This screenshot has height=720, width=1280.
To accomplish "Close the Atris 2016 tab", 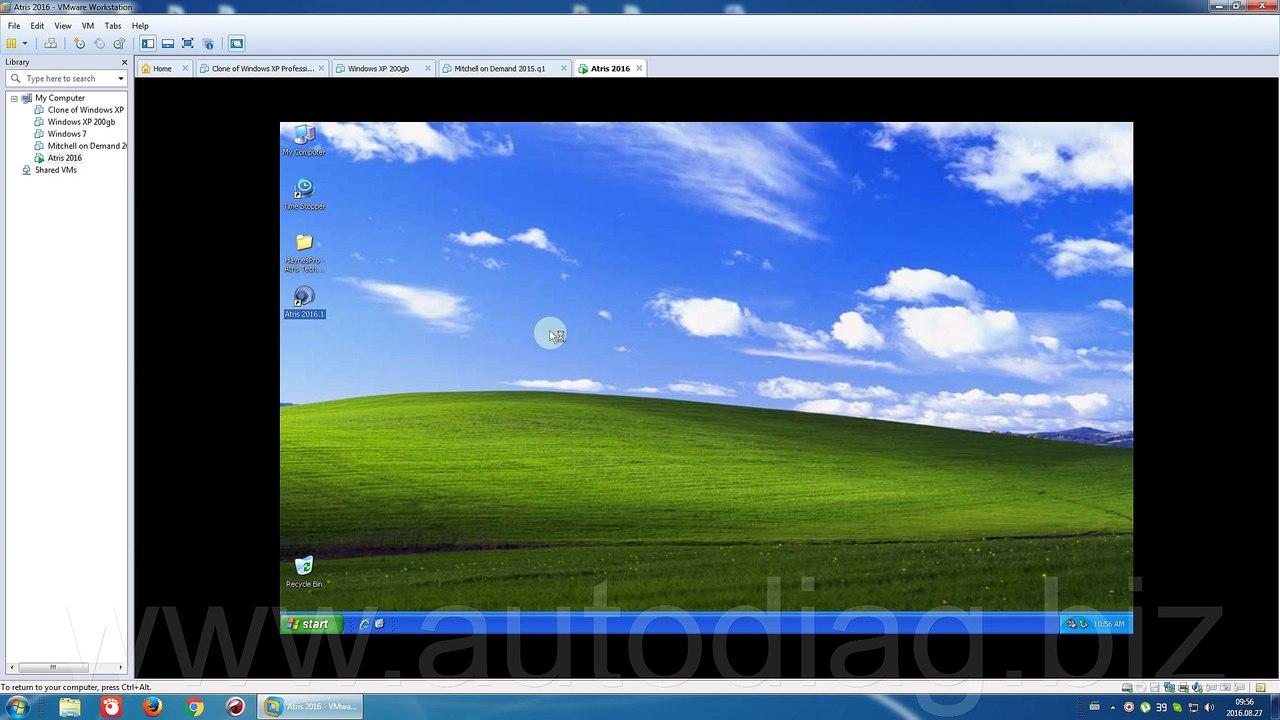I will (639, 69).
